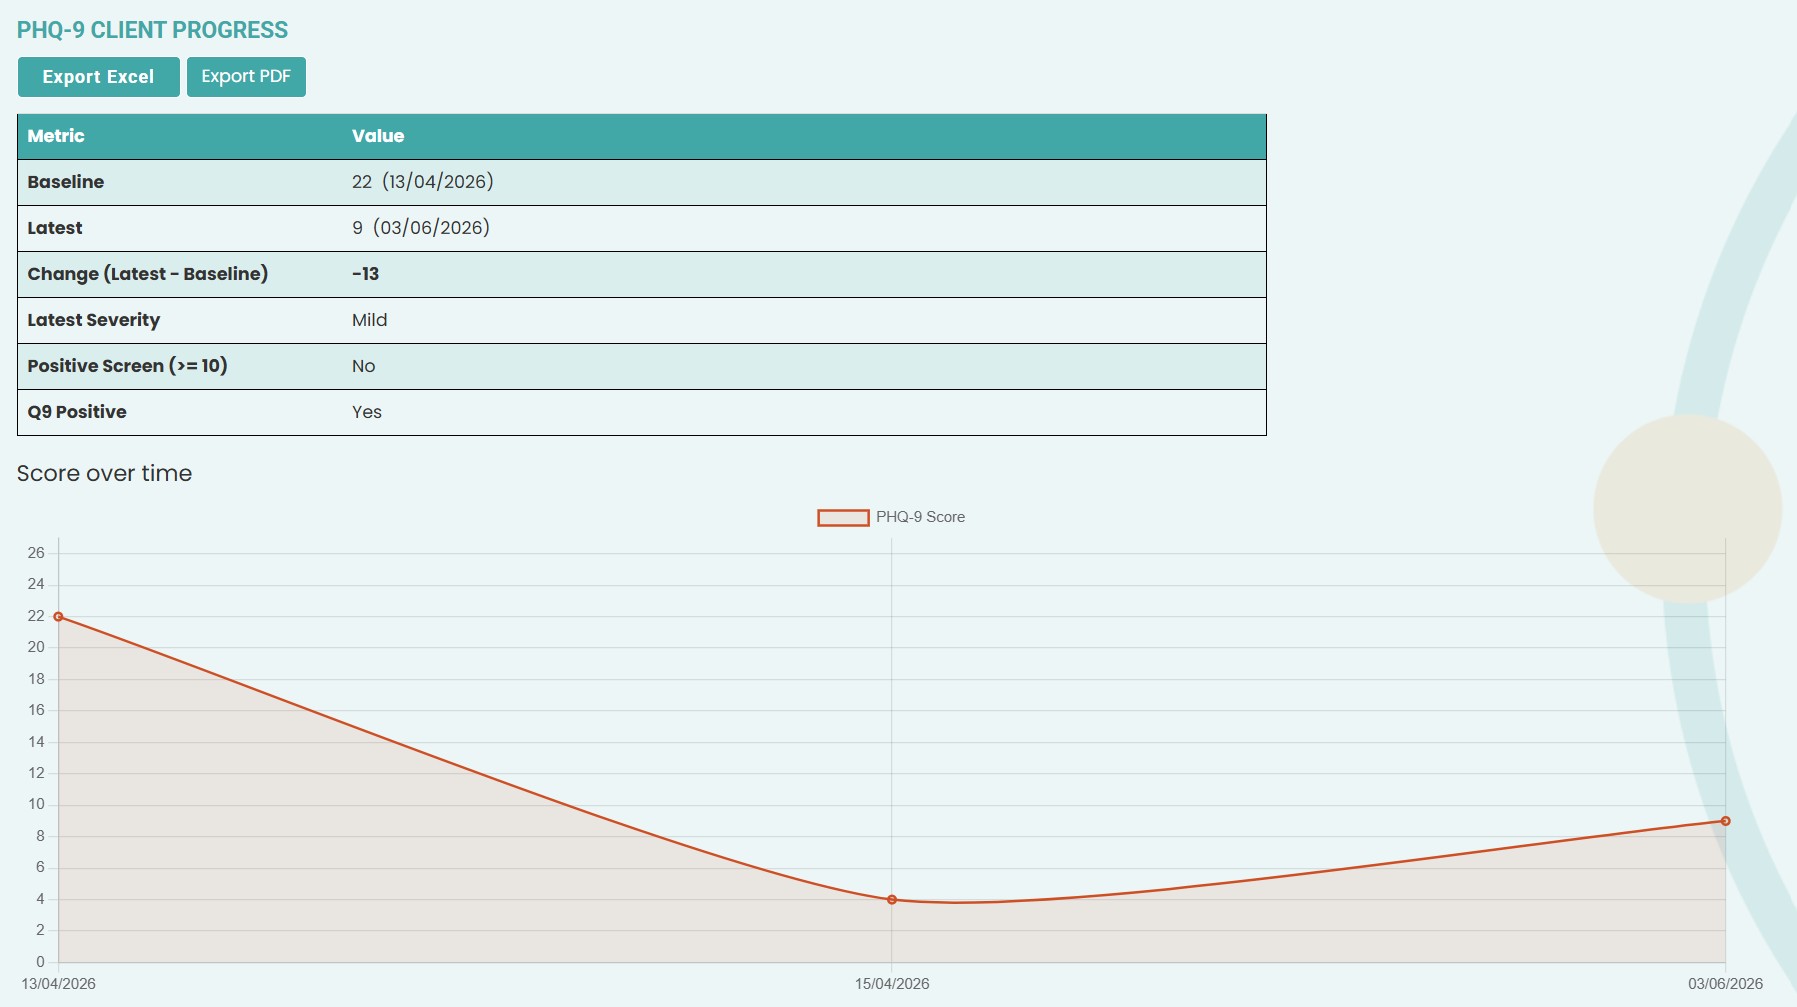This screenshot has width=1797, height=1007.
Task: Select the 15/04/2026 data point at score 4
Action: tap(892, 900)
